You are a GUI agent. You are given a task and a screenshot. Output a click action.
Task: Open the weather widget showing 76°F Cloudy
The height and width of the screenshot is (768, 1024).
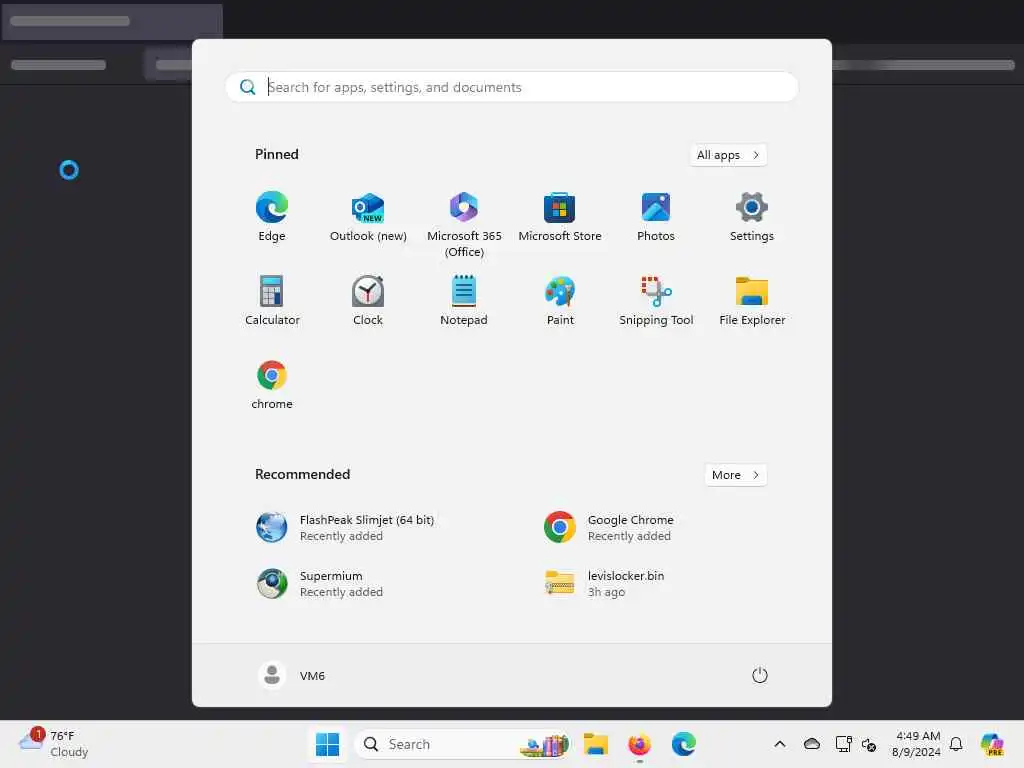(x=54, y=744)
